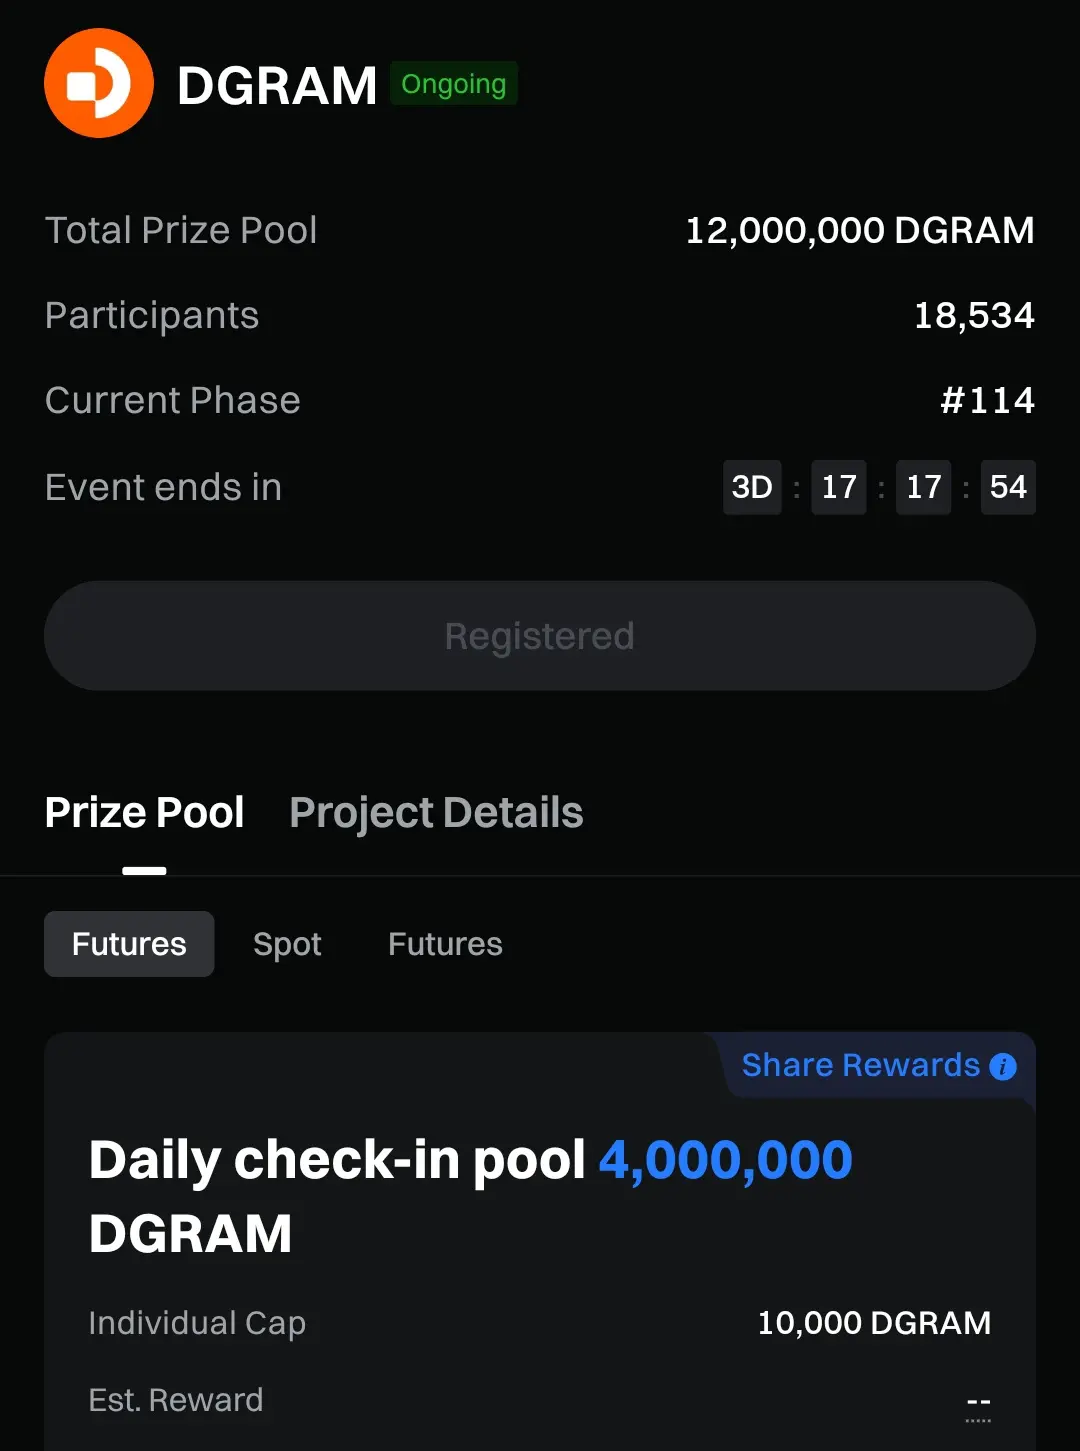Click the Daily check-in pool heading
Screen dimensions: 1080x1451
point(470,1196)
